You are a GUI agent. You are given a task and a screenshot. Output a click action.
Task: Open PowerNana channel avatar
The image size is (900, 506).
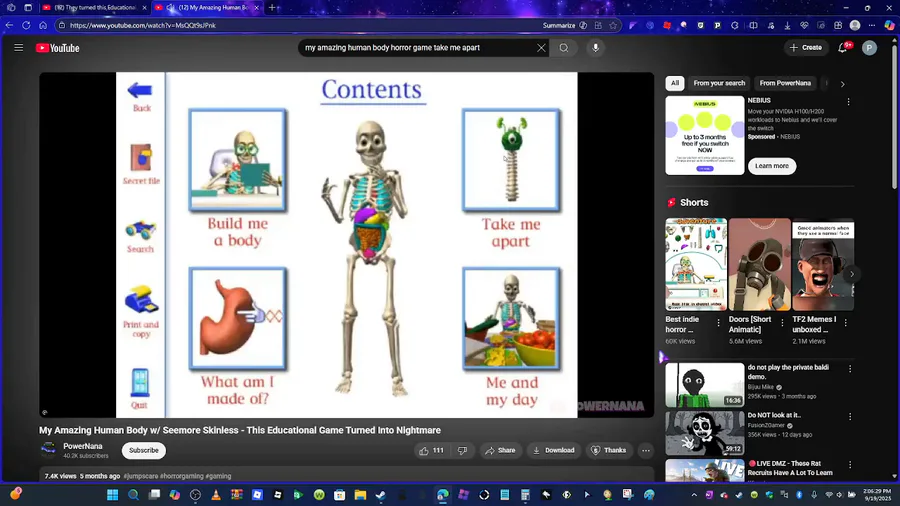click(49, 450)
